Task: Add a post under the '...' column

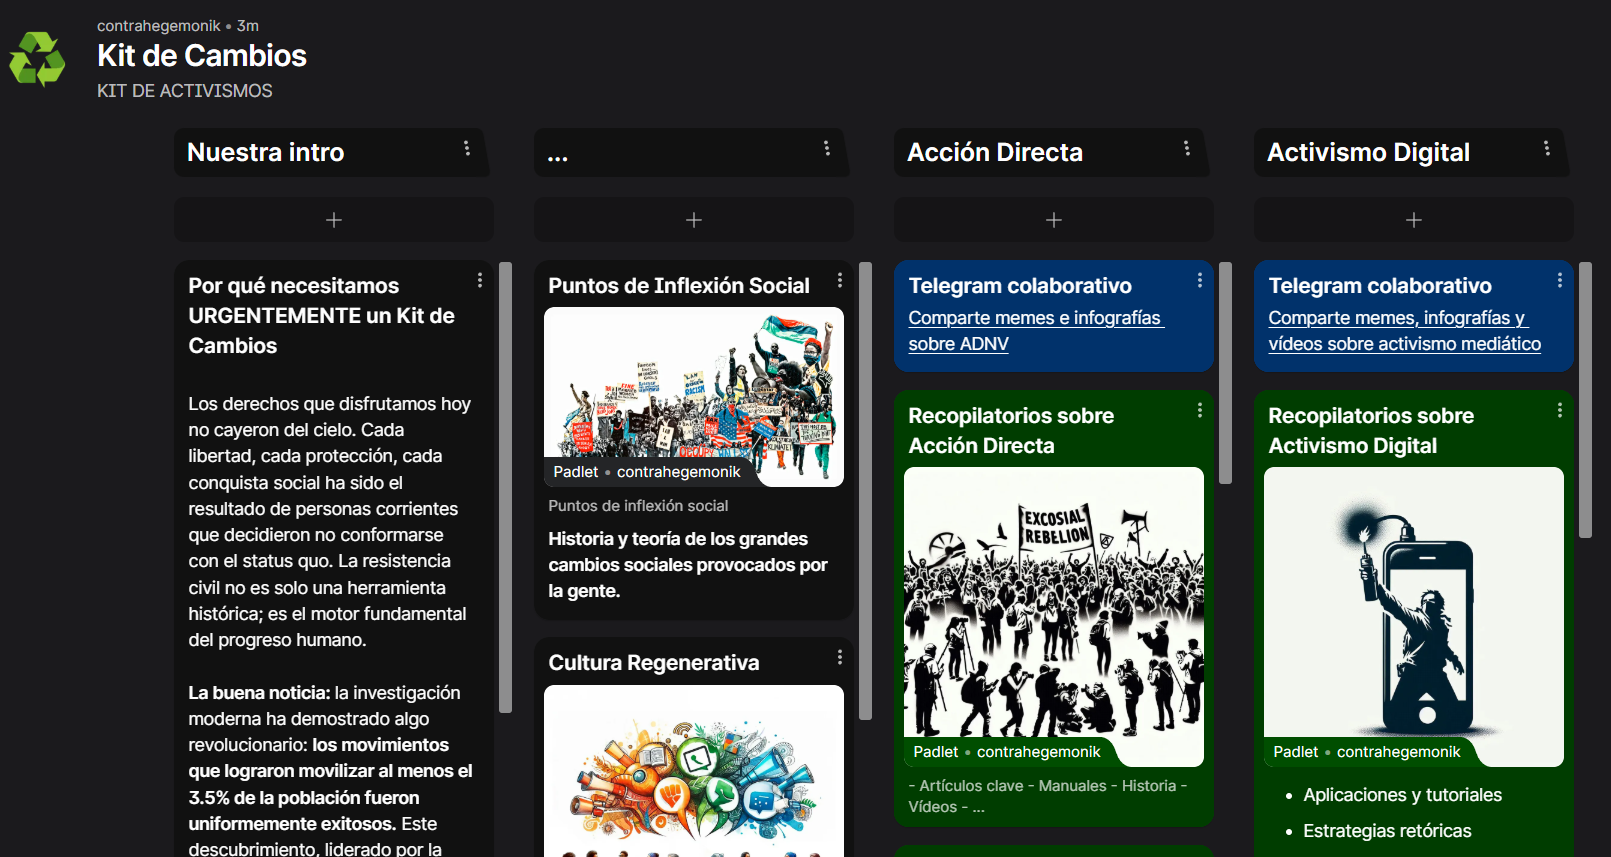Action: click(x=694, y=220)
